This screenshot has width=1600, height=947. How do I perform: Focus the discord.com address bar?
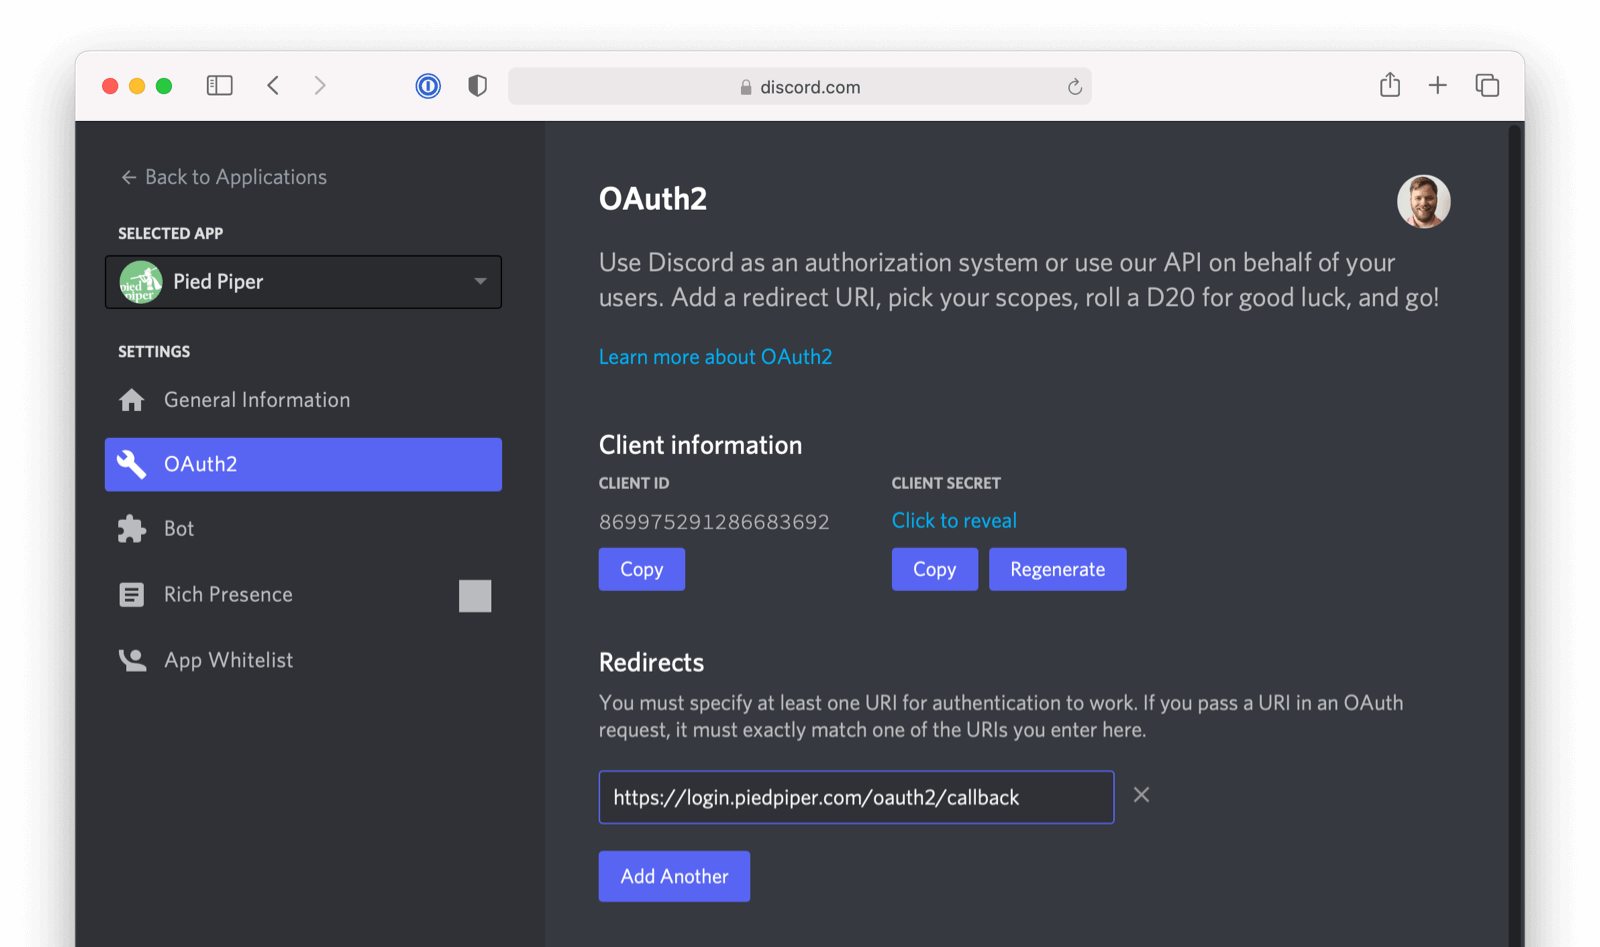(x=800, y=87)
